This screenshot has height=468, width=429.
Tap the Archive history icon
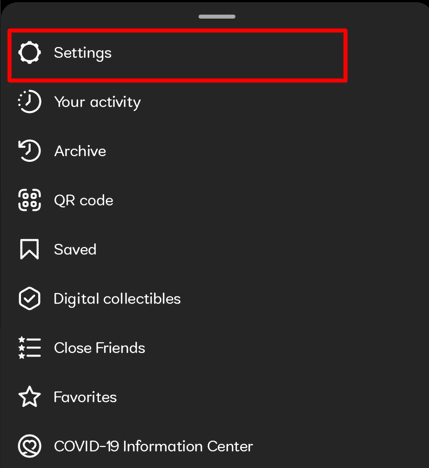[x=30, y=151]
